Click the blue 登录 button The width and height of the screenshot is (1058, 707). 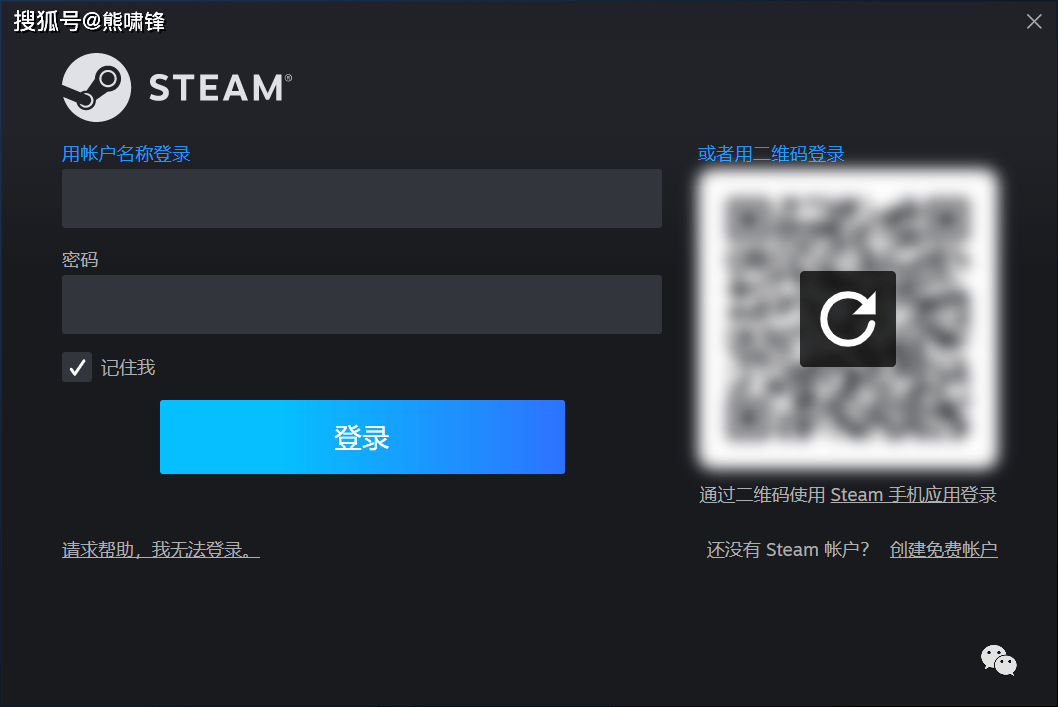click(x=362, y=437)
